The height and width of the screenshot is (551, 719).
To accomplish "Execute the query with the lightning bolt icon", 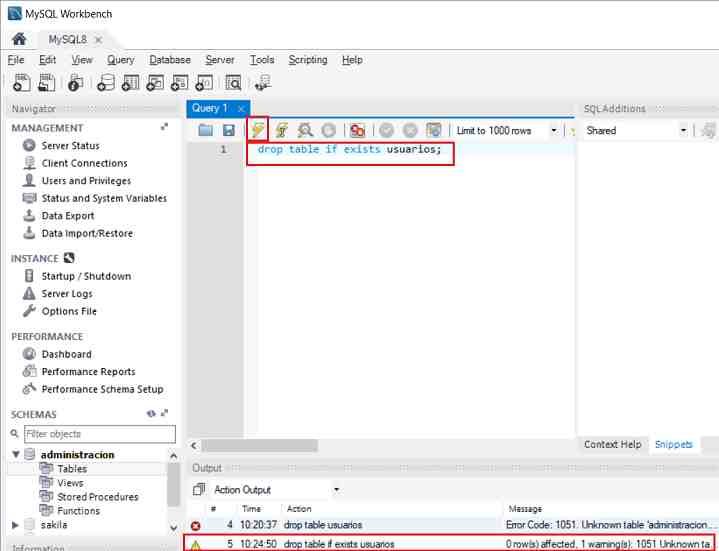I will [x=258, y=130].
